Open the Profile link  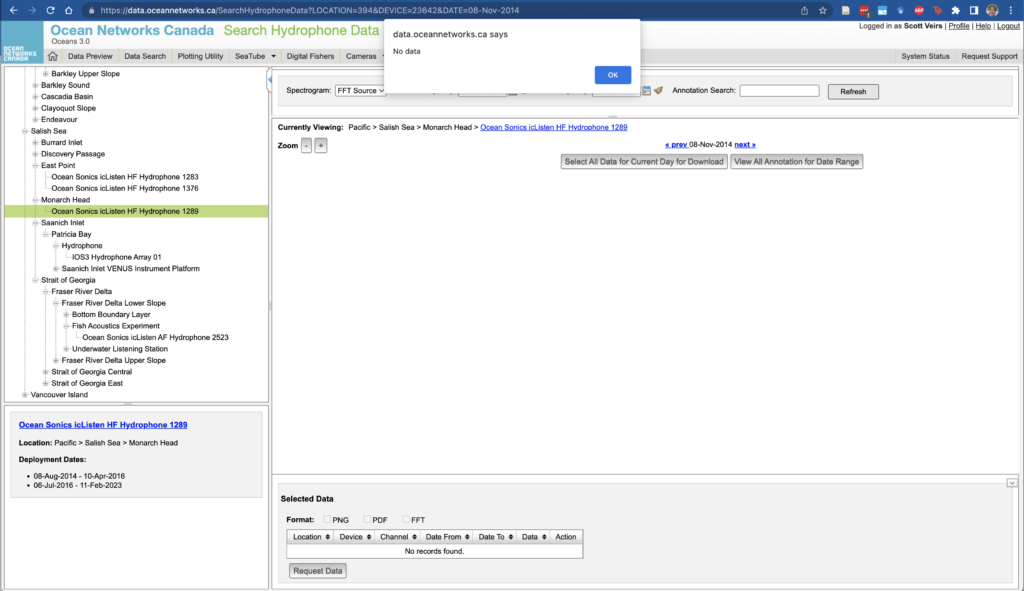959,26
